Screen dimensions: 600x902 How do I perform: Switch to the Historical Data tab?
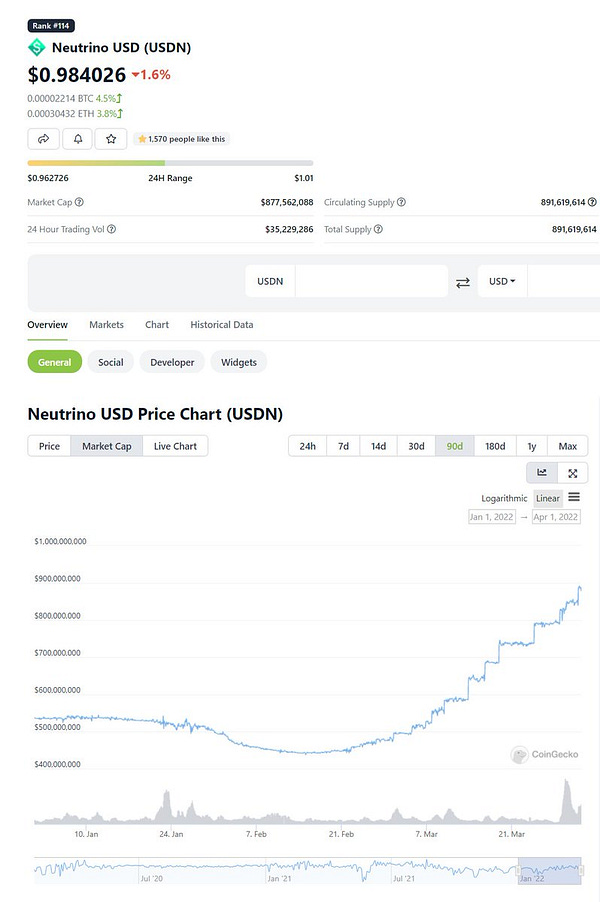(x=221, y=324)
